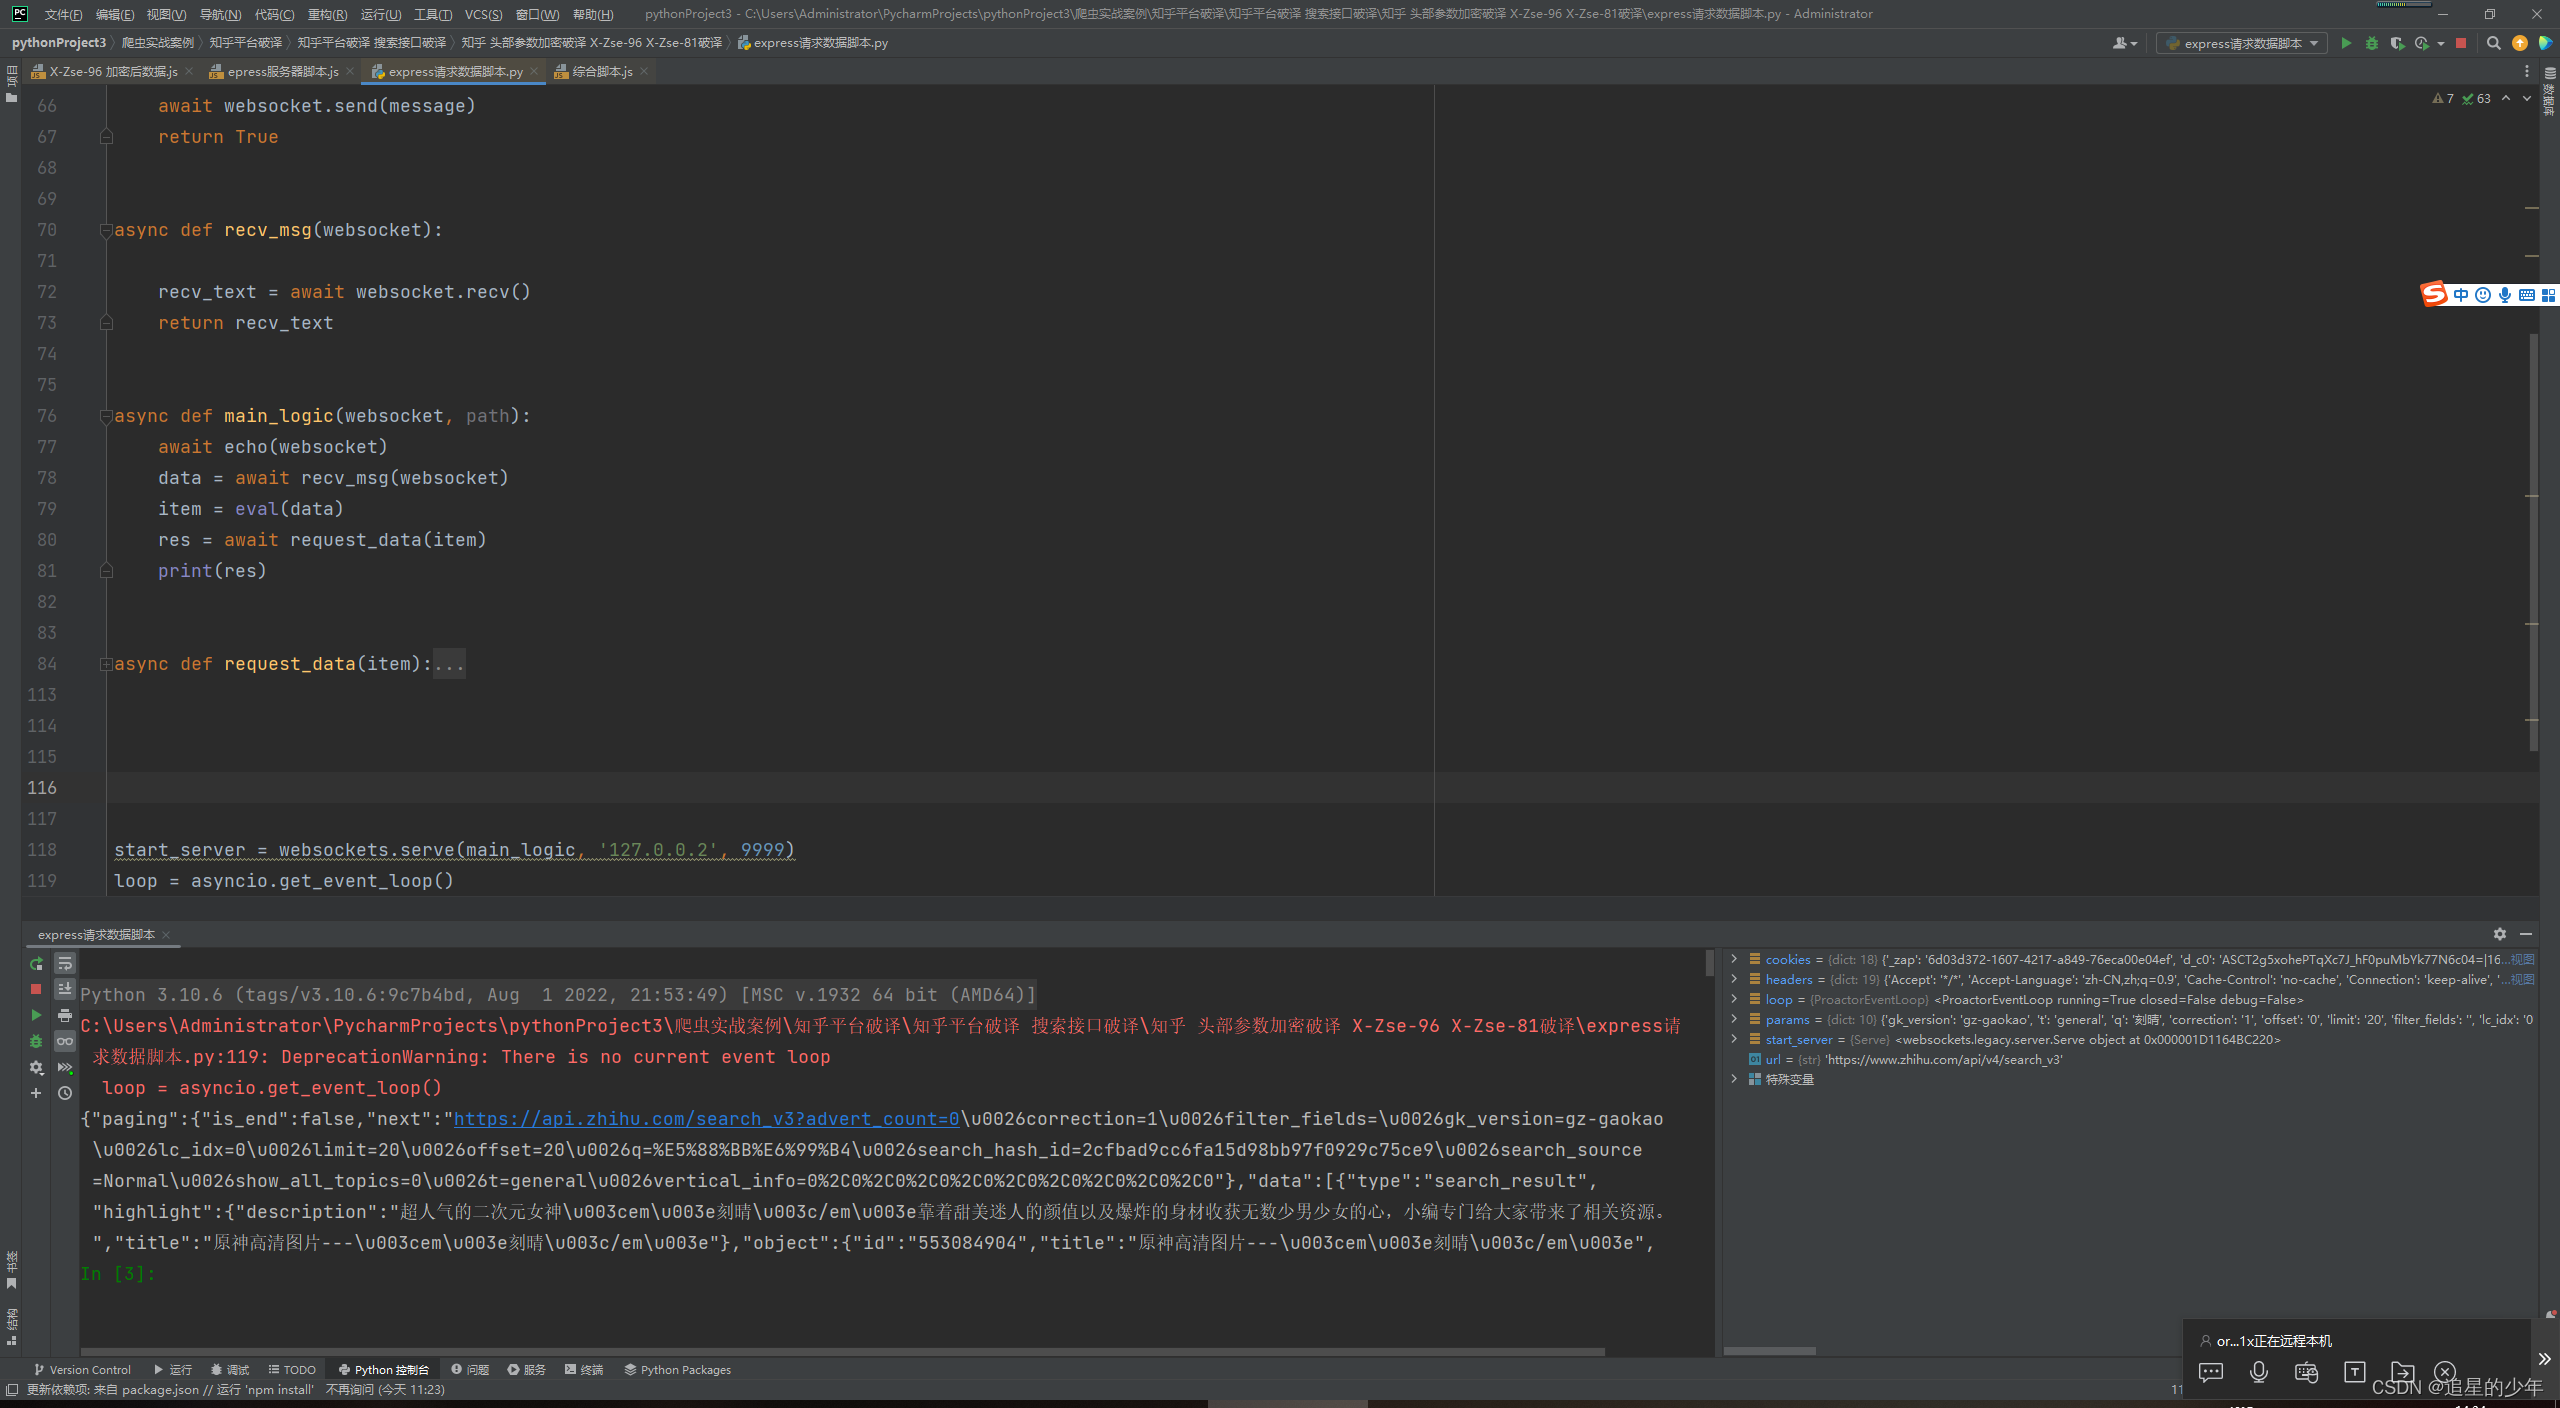Image resolution: width=2560 pixels, height=1408 pixels.
Task: Open console history via the clock icon
Action: pyautogui.click(x=65, y=1093)
